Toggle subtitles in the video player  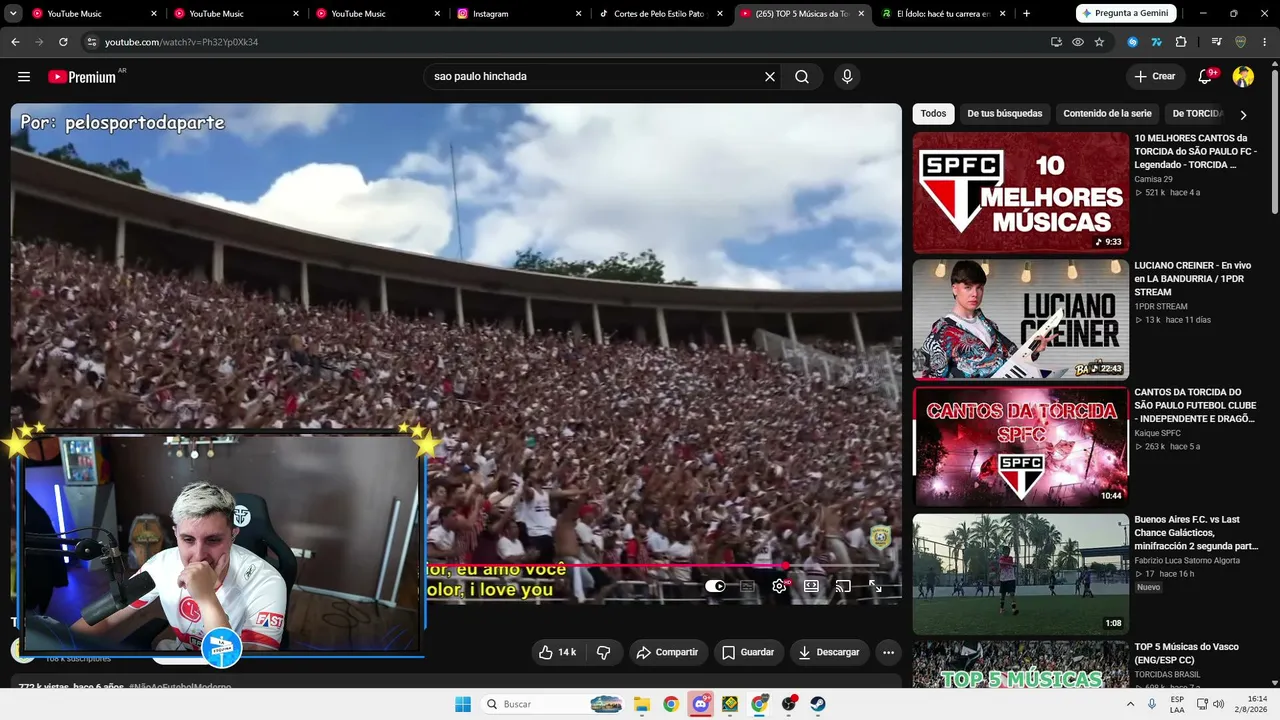tap(747, 587)
